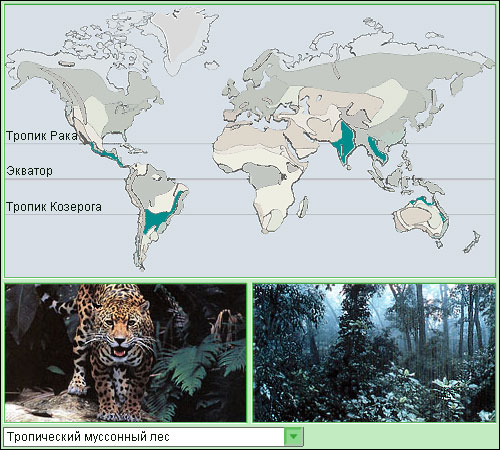Click the 'Тропик Рака' label

click(42, 136)
